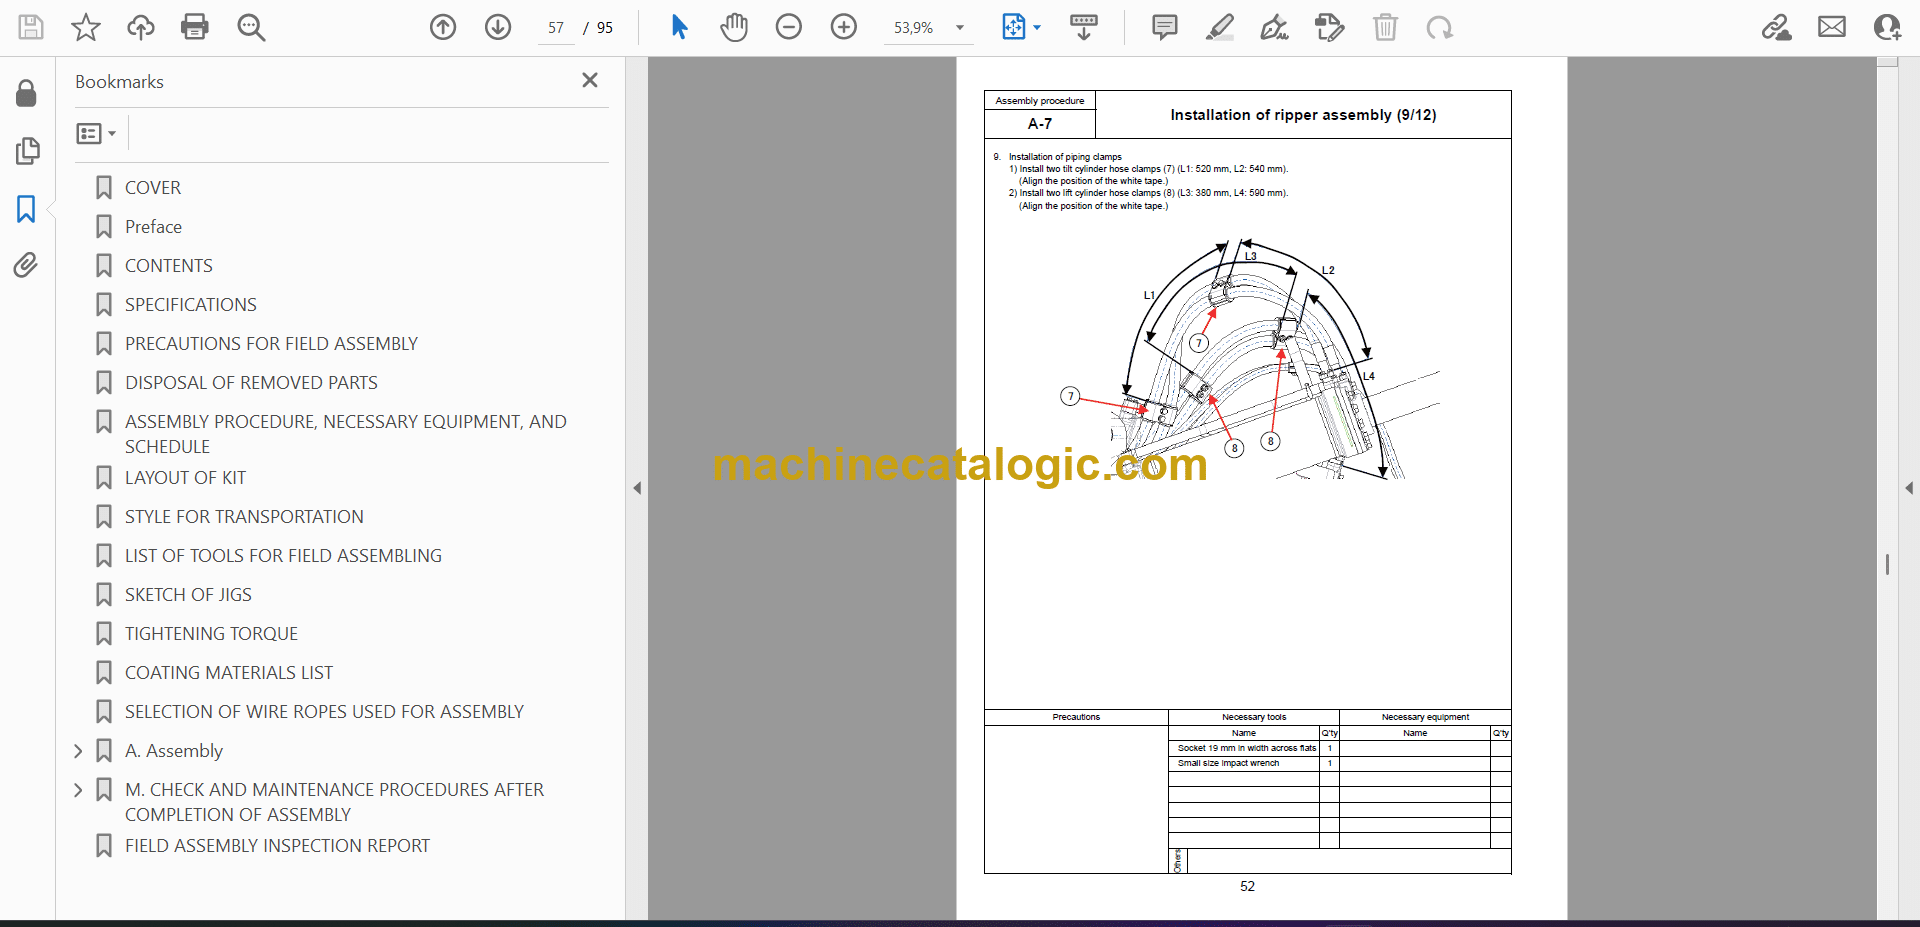1920x927 pixels.
Task: Jump to the COVER bookmark
Action: click(153, 188)
